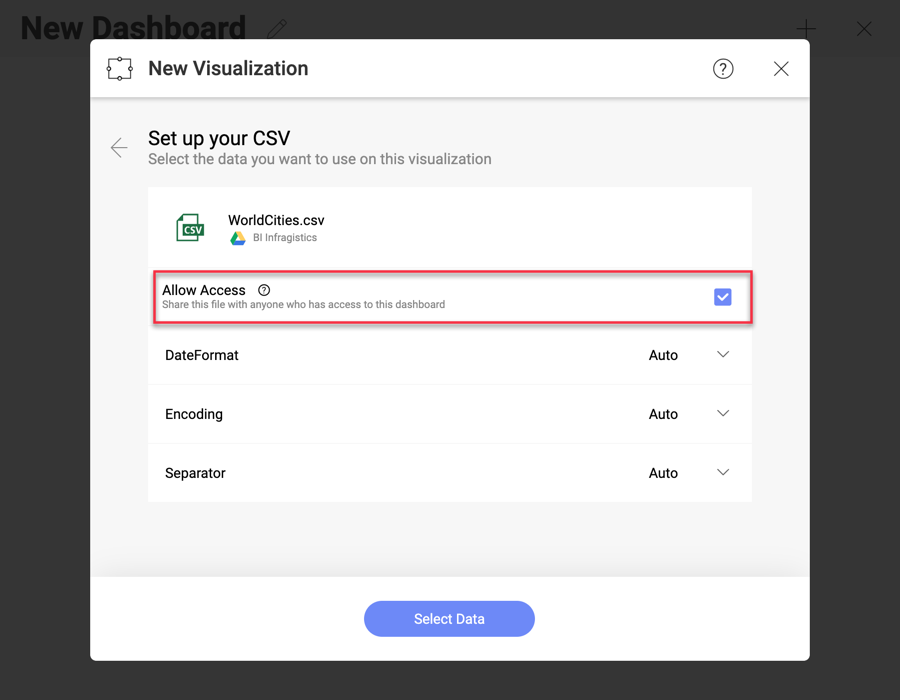Image resolution: width=900 pixels, height=700 pixels.
Task: Close the New Dashboard background window
Action: (864, 29)
